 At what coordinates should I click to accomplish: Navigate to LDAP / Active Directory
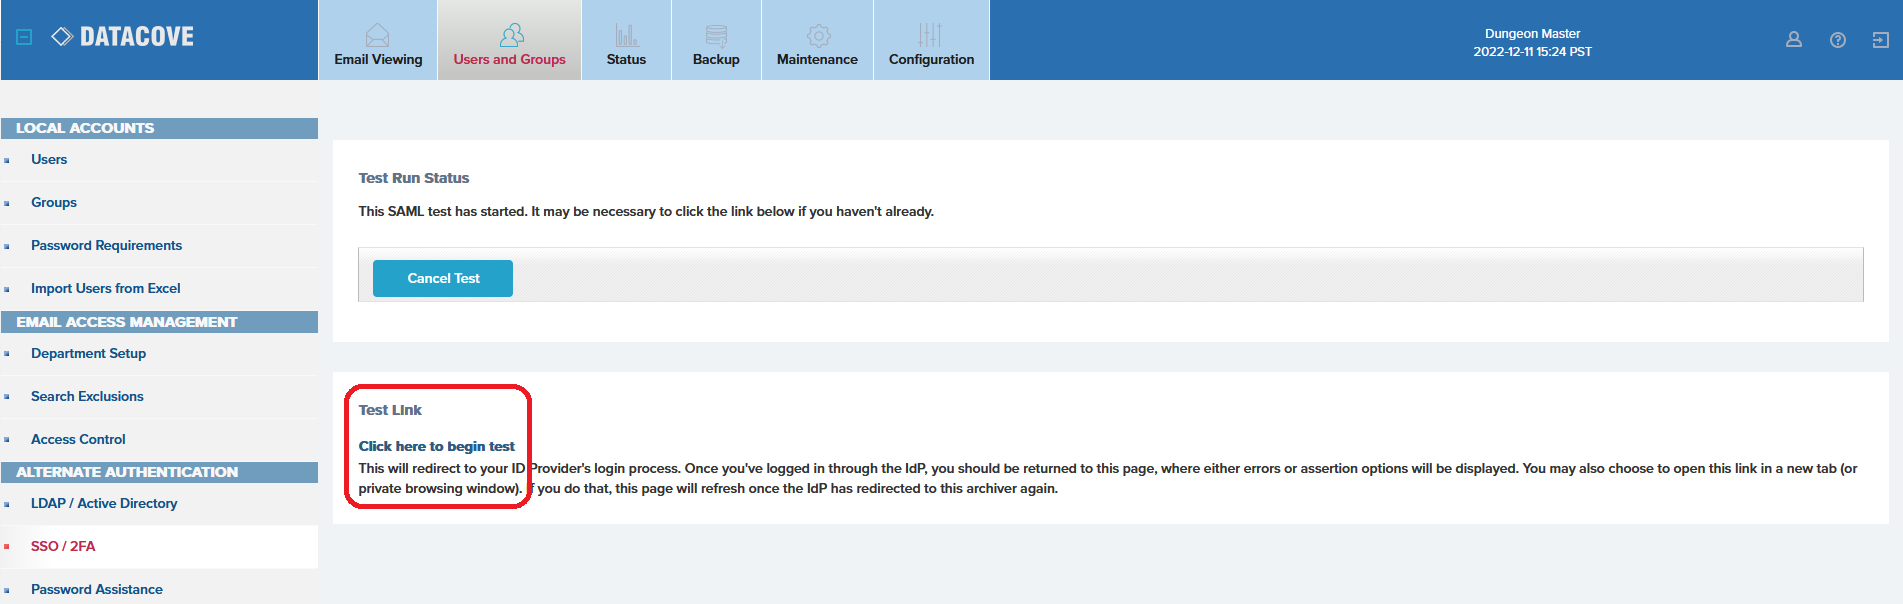[x=104, y=504]
